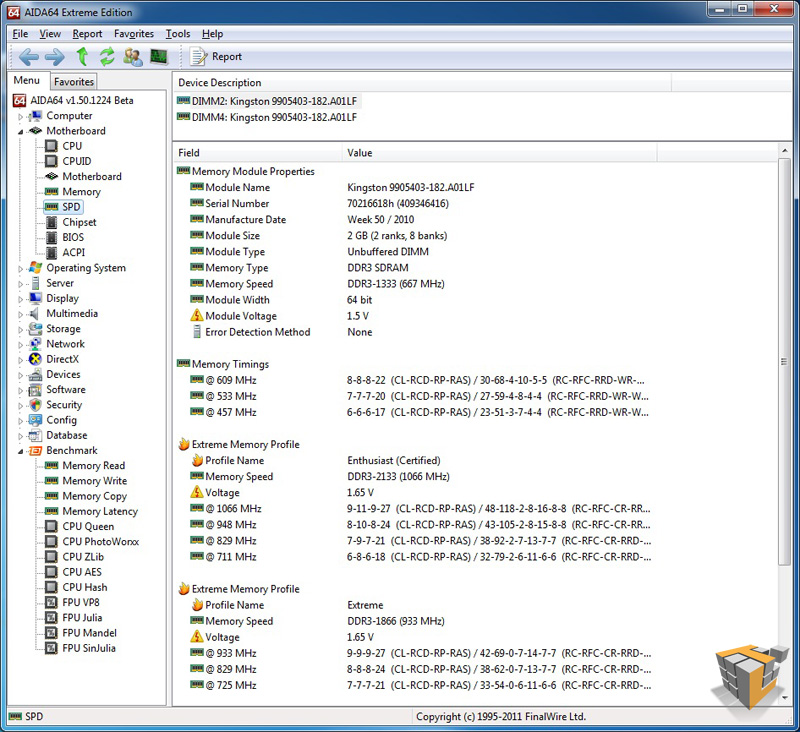Open the system monitor graph icon

[x=159, y=57]
